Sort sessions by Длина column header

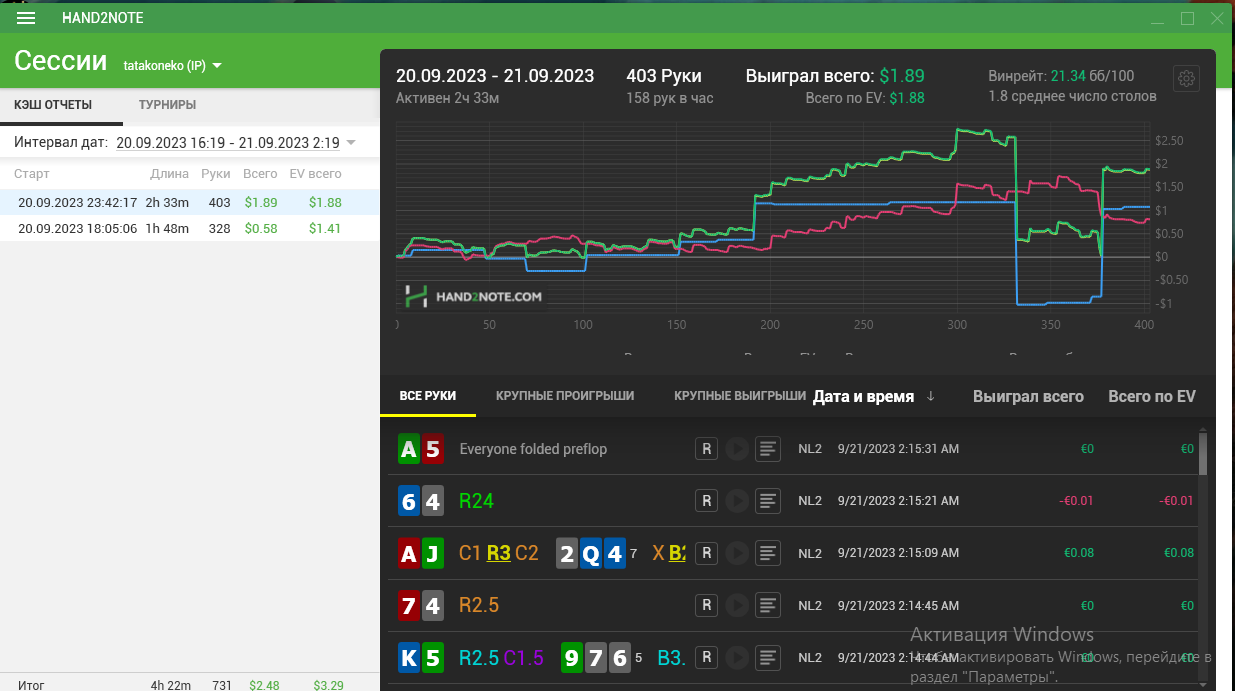tap(170, 174)
